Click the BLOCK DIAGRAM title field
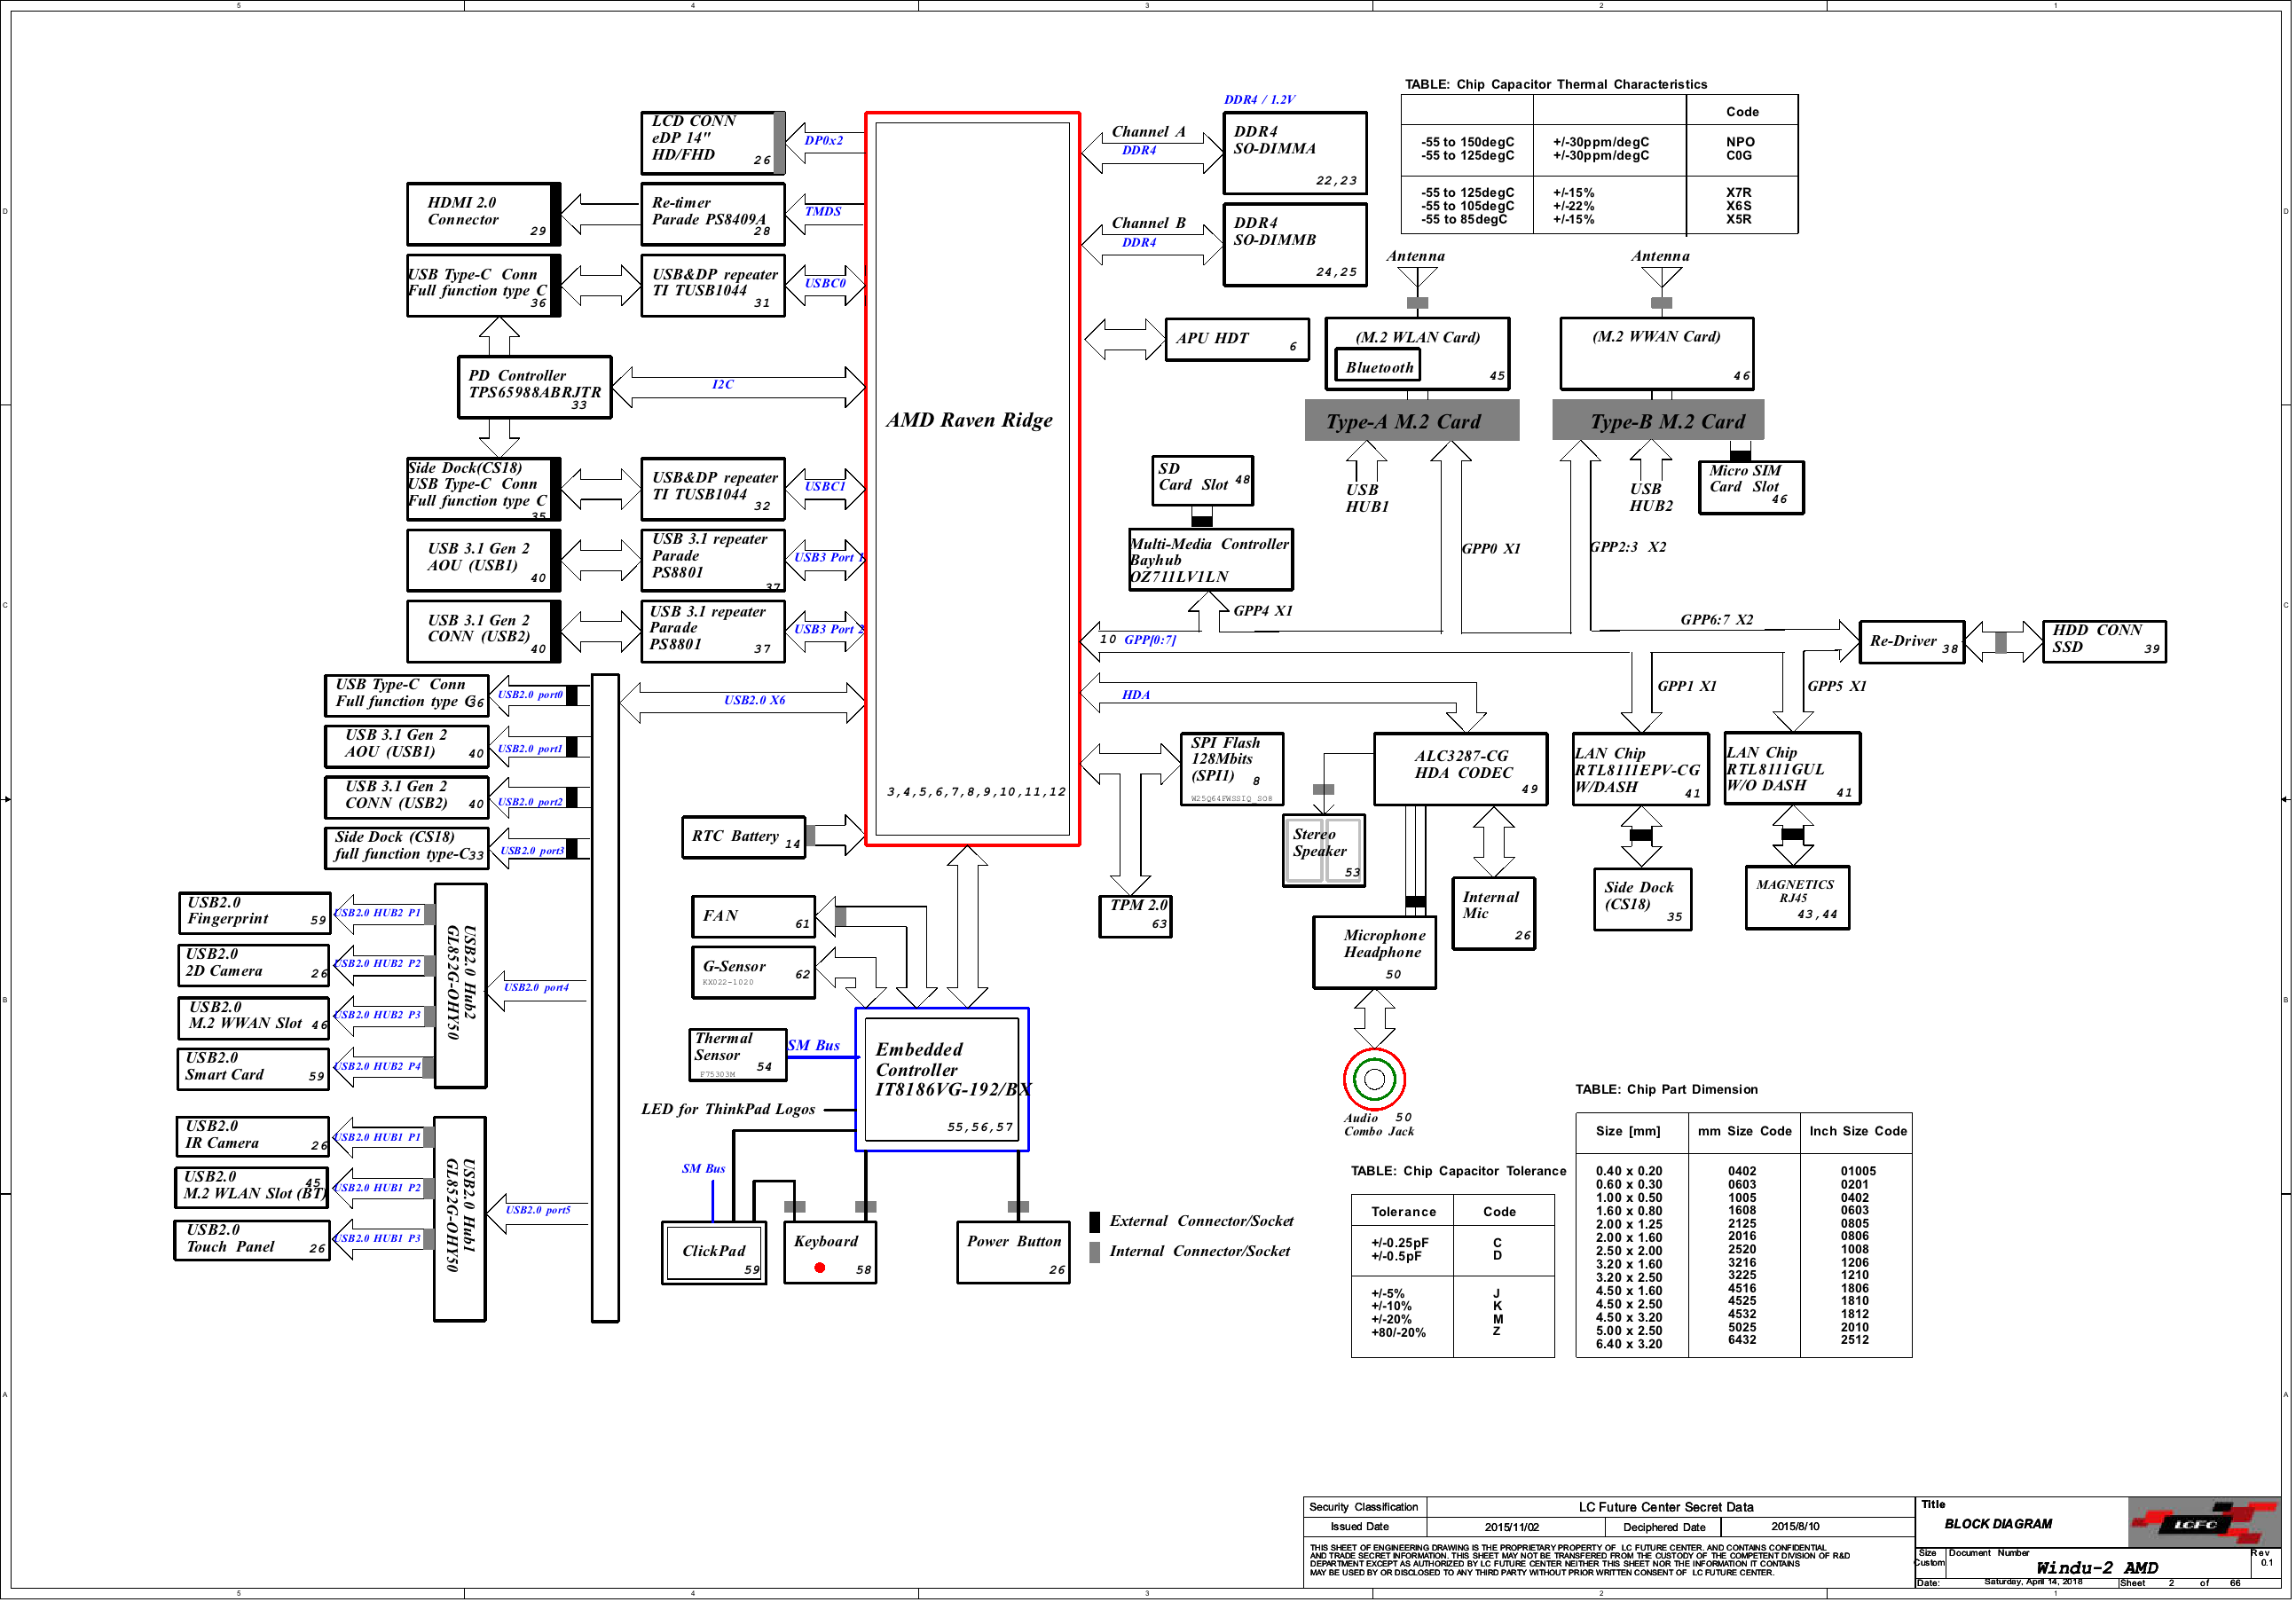This screenshot has height=1602, width=2296. pos(1997,1524)
